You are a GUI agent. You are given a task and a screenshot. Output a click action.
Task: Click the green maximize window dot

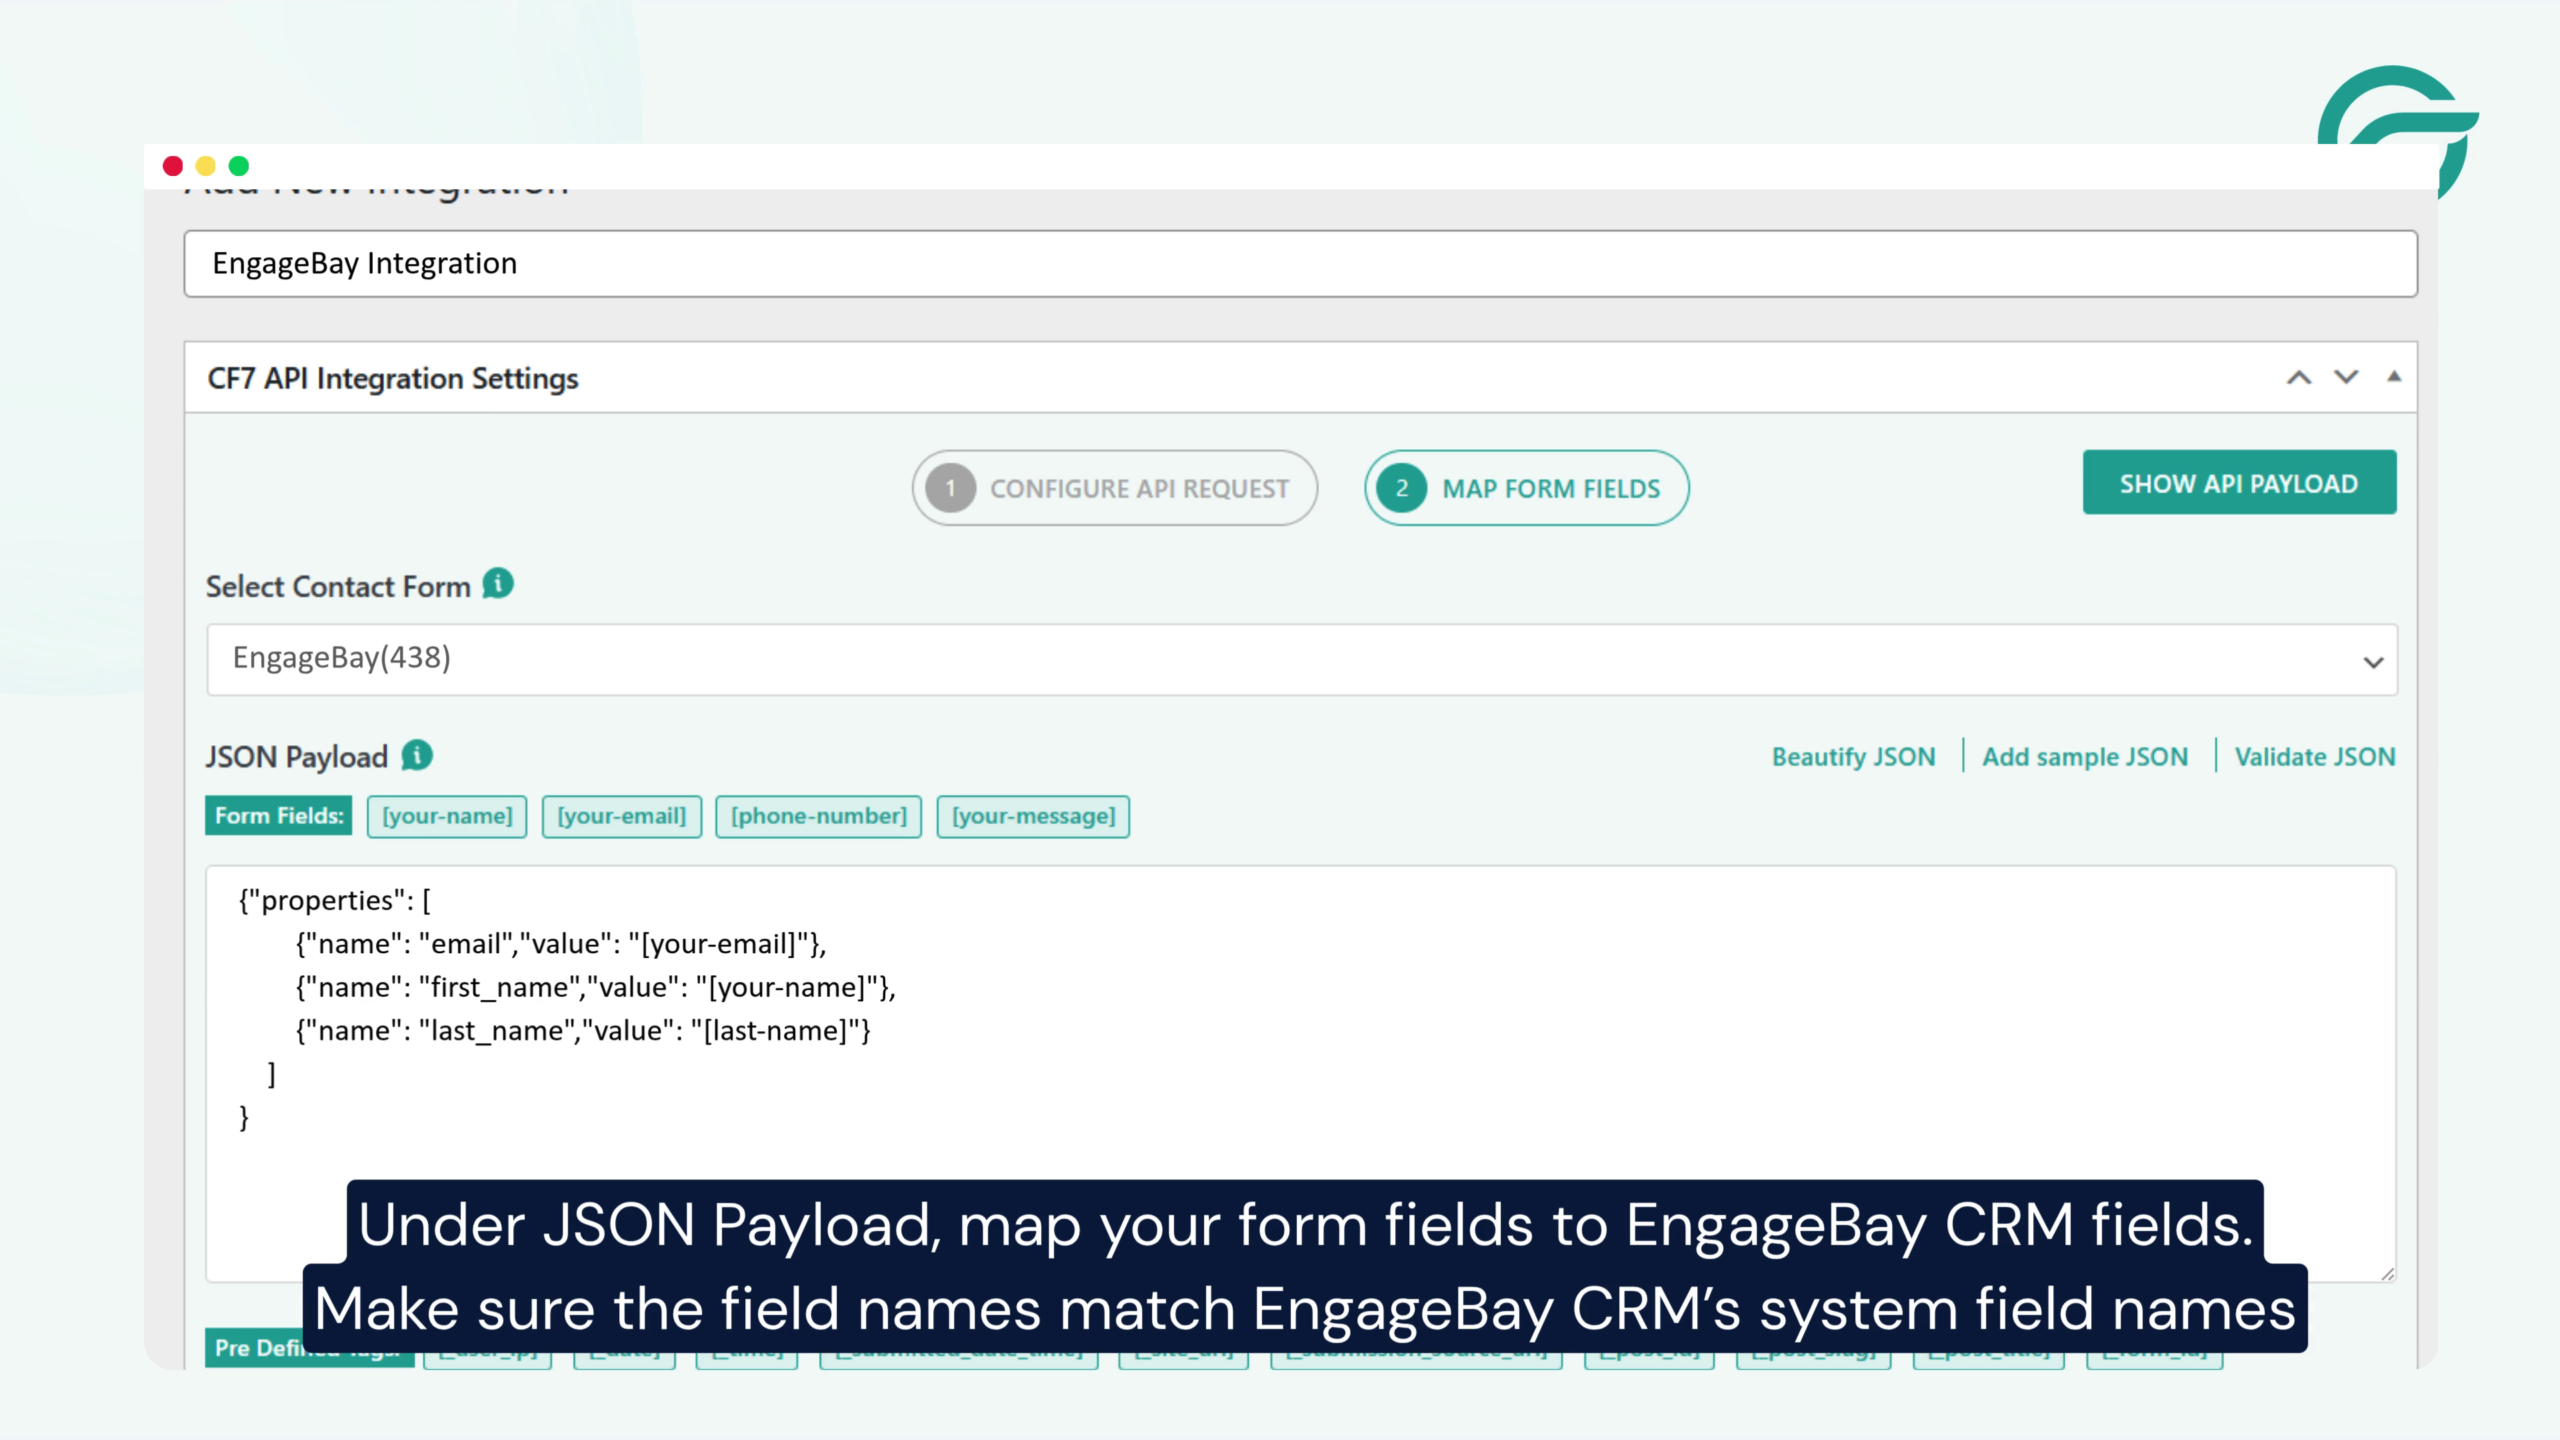point(239,166)
